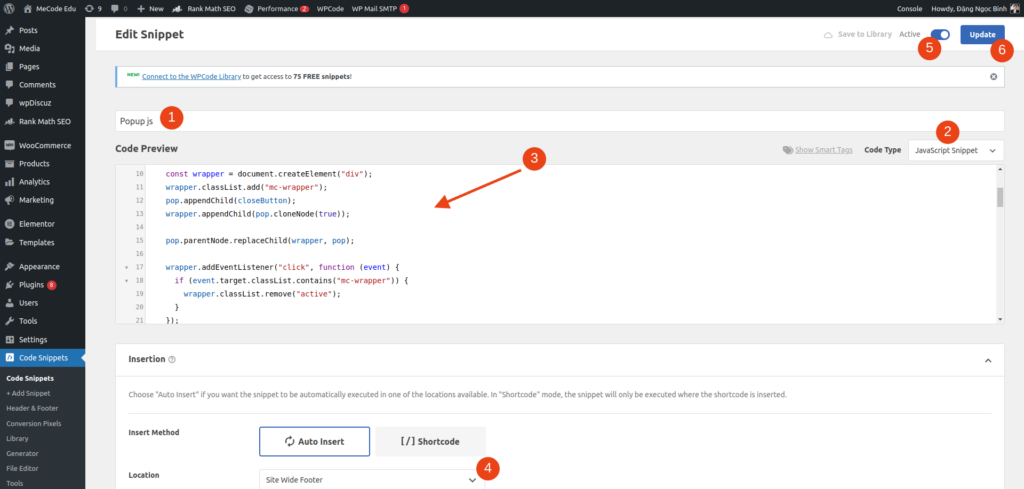Select Auto Insert method
The image size is (1024, 489).
tap(315, 441)
